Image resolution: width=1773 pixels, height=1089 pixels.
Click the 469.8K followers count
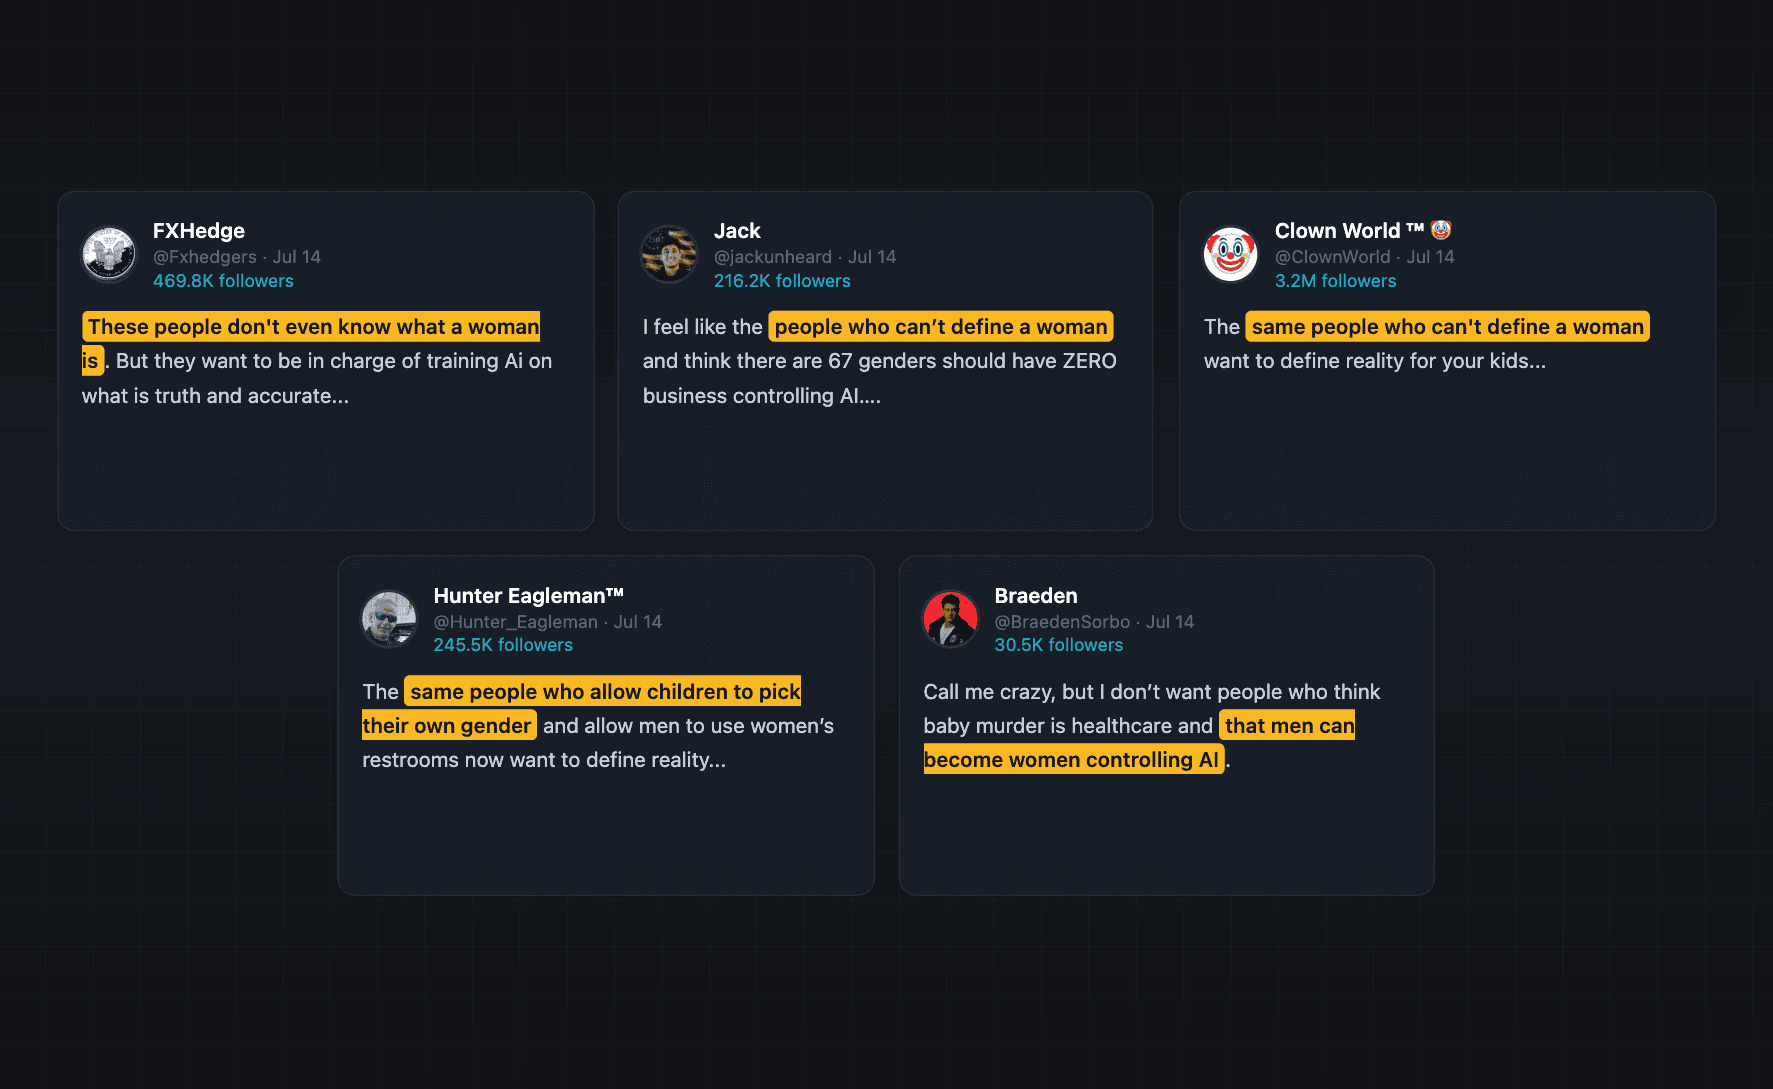click(223, 281)
